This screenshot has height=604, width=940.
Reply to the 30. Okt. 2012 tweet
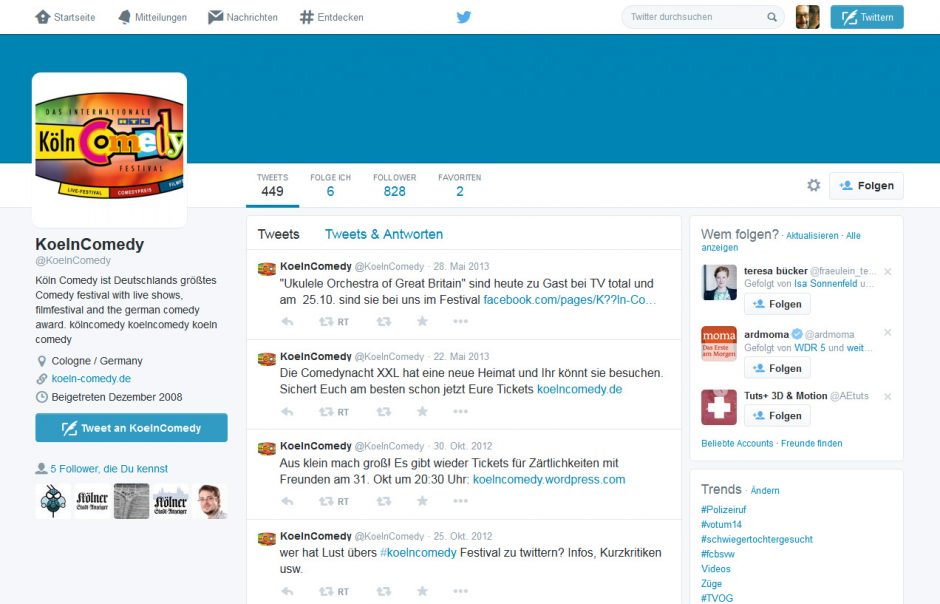pyautogui.click(x=288, y=502)
